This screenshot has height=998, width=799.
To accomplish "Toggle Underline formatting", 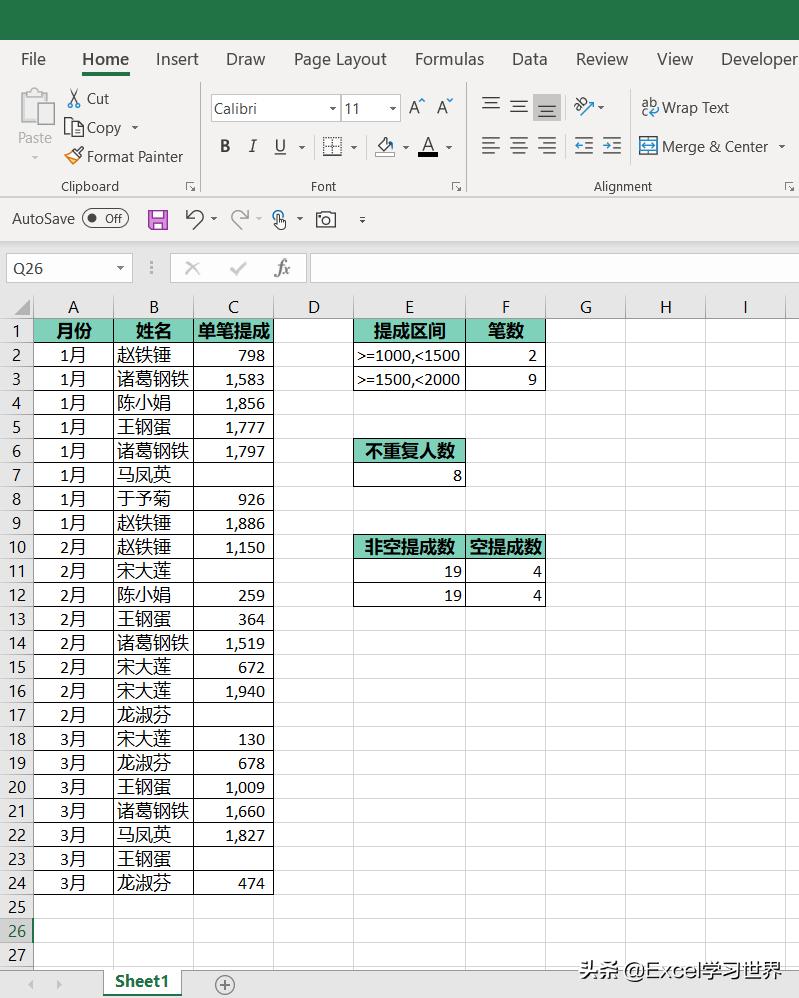I will [x=280, y=146].
